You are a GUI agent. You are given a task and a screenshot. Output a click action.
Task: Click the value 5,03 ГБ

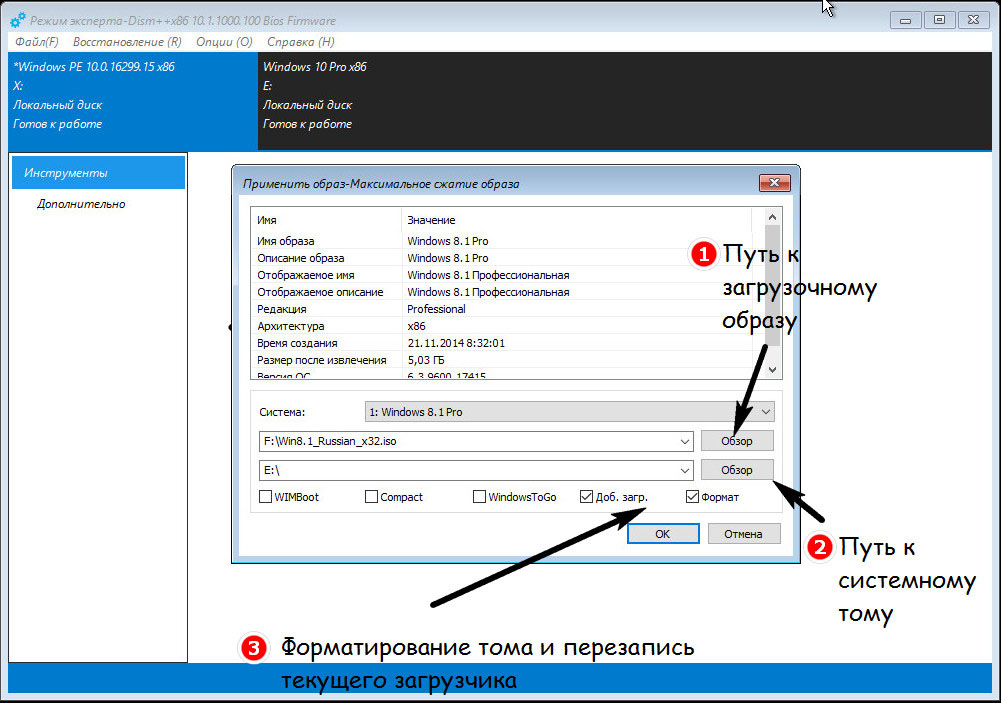click(x=426, y=360)
